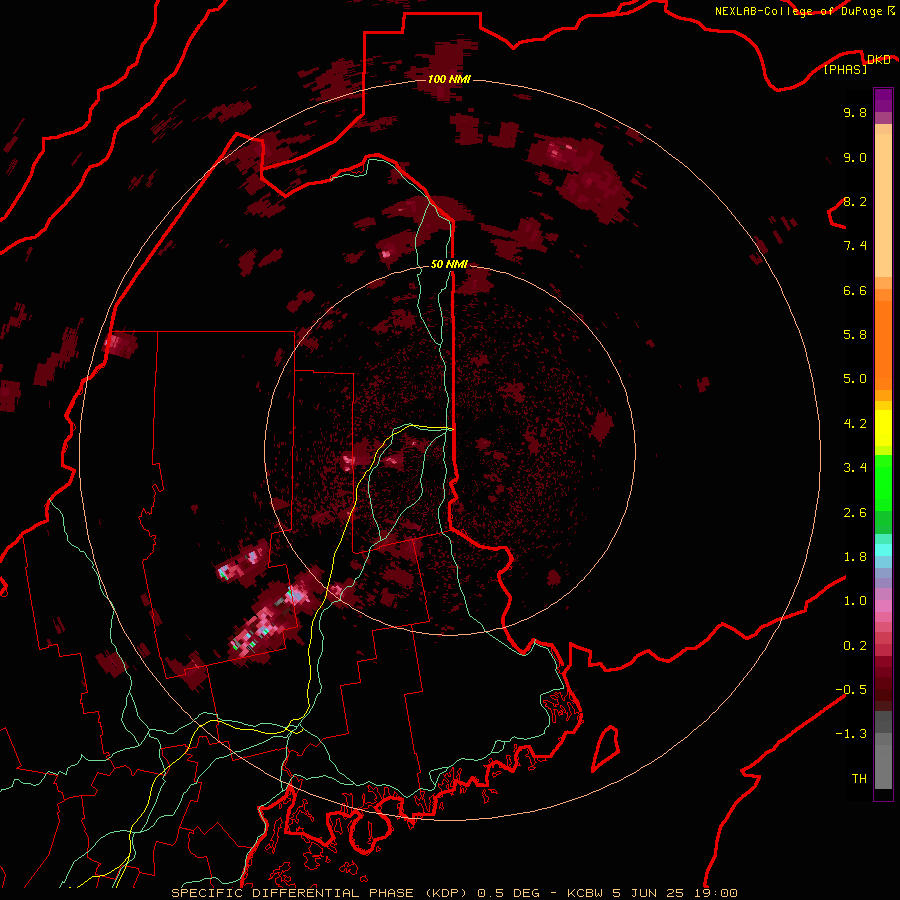
Task: Pick the yellow band of the color bar
Action: point(883,428)
